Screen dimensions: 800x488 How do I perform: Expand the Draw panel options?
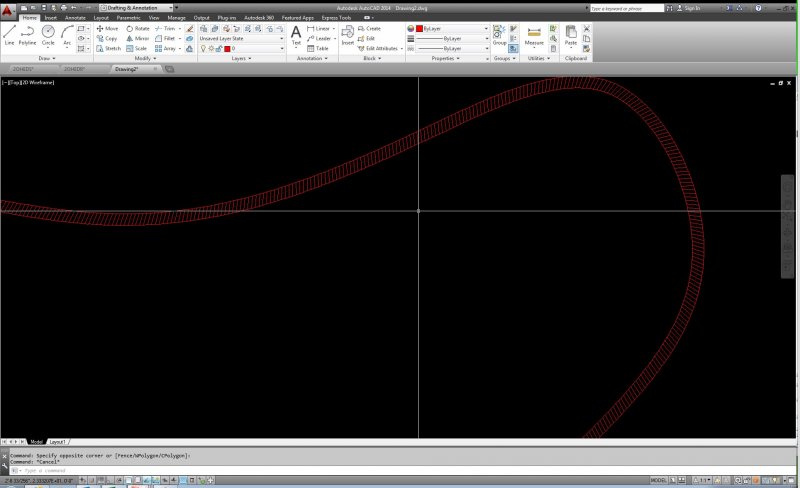pos(48,58)
